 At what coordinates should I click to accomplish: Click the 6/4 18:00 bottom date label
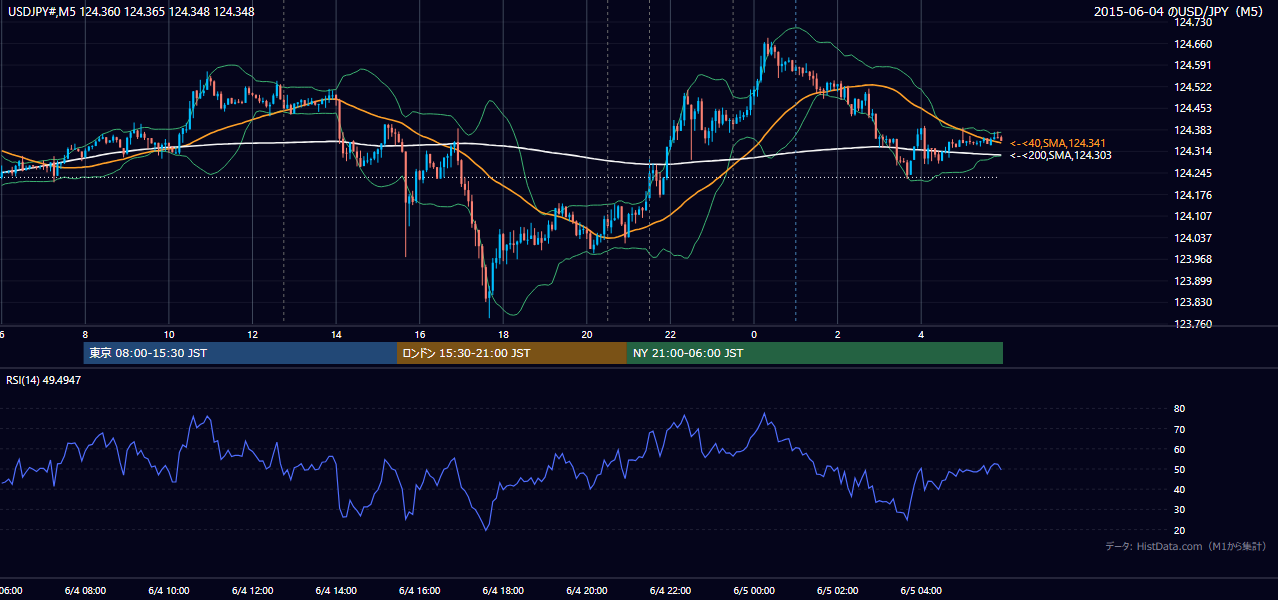pyautogui.click(x=503, y=590)
